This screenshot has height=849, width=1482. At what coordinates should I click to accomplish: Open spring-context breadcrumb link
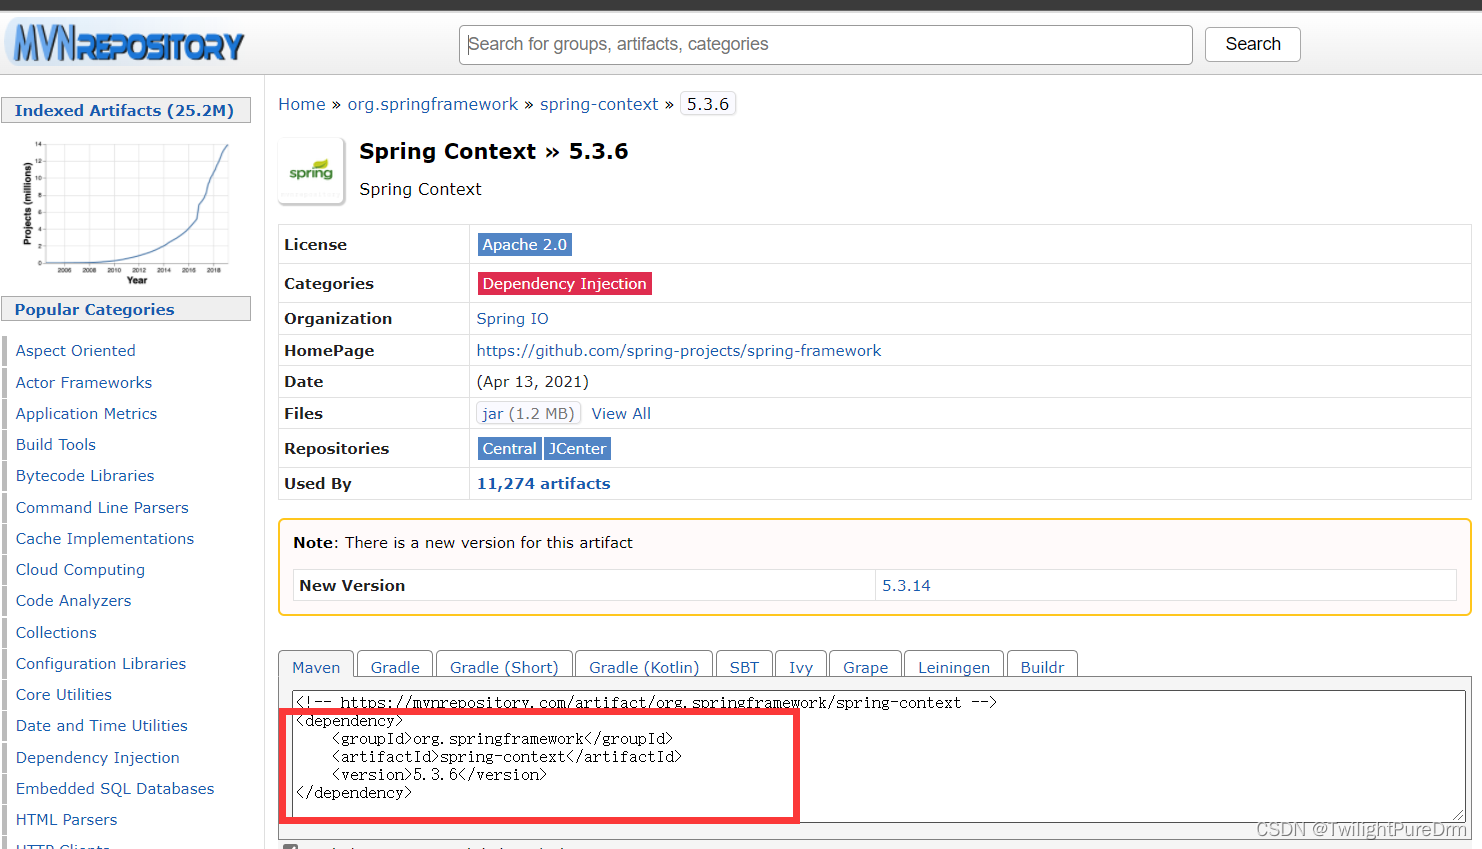point(599,104)
